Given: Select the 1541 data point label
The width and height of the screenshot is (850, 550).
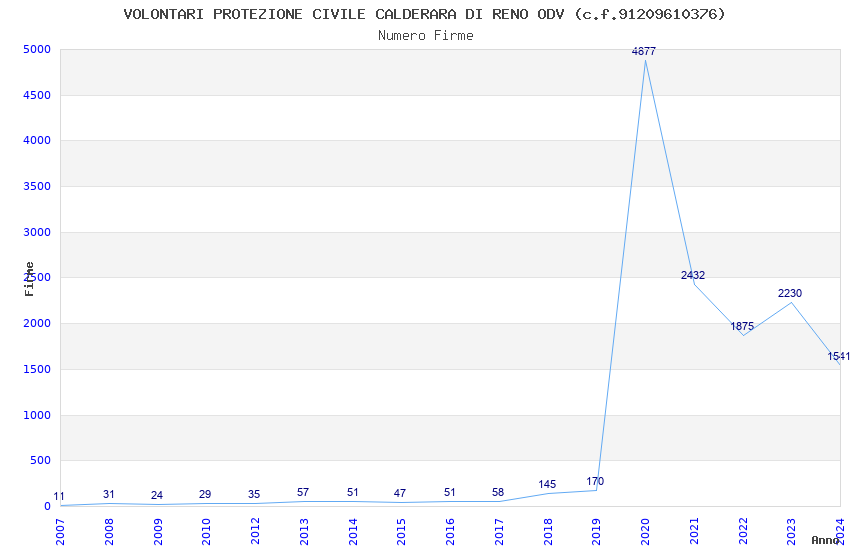Looking at the screenshot, I should pos(838,356).
